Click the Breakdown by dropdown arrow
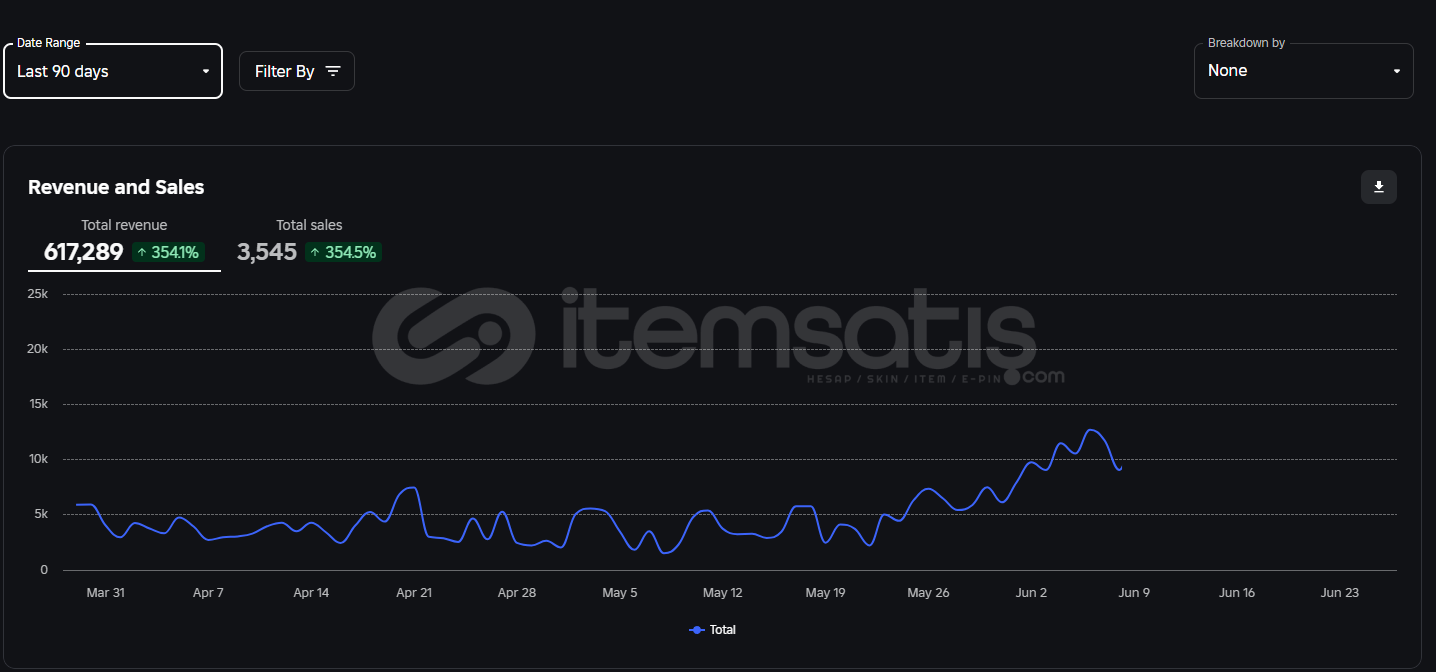 [1397, 71]
